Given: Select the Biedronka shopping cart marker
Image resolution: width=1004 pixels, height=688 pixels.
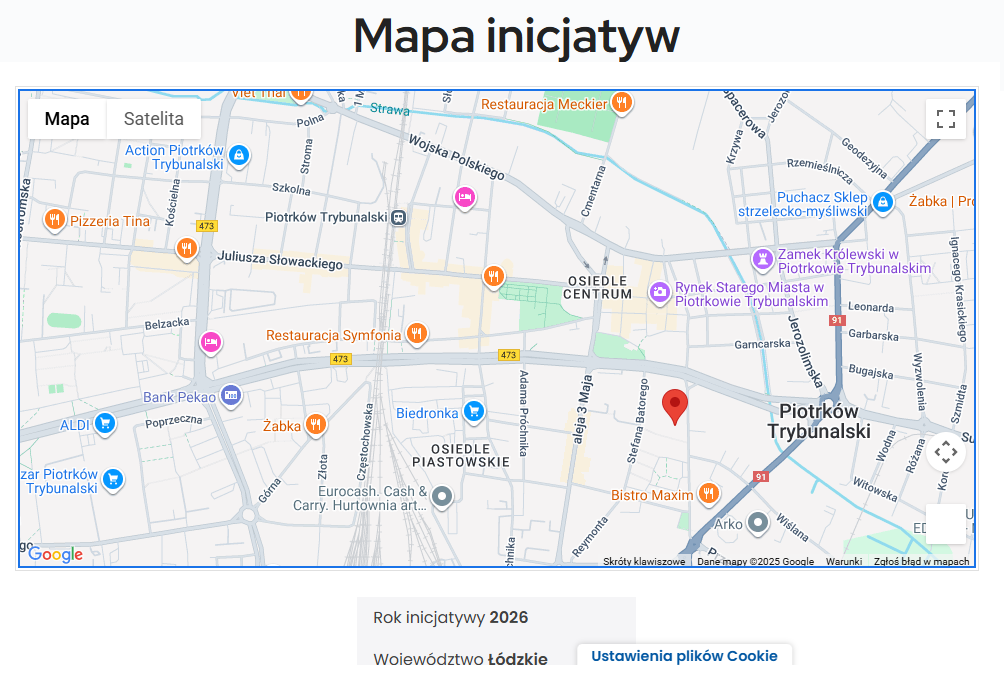Looking at the screenshot, I should point(474,411).
